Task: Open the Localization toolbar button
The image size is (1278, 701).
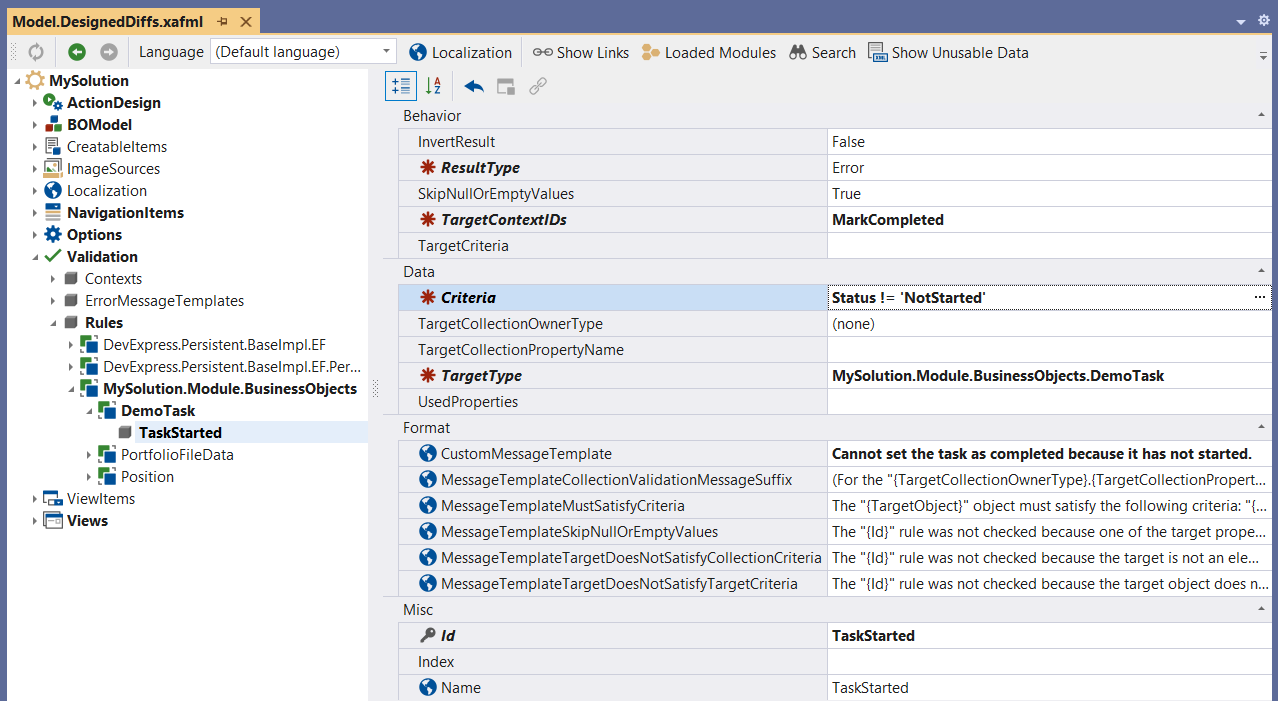Action: point(460,52)
